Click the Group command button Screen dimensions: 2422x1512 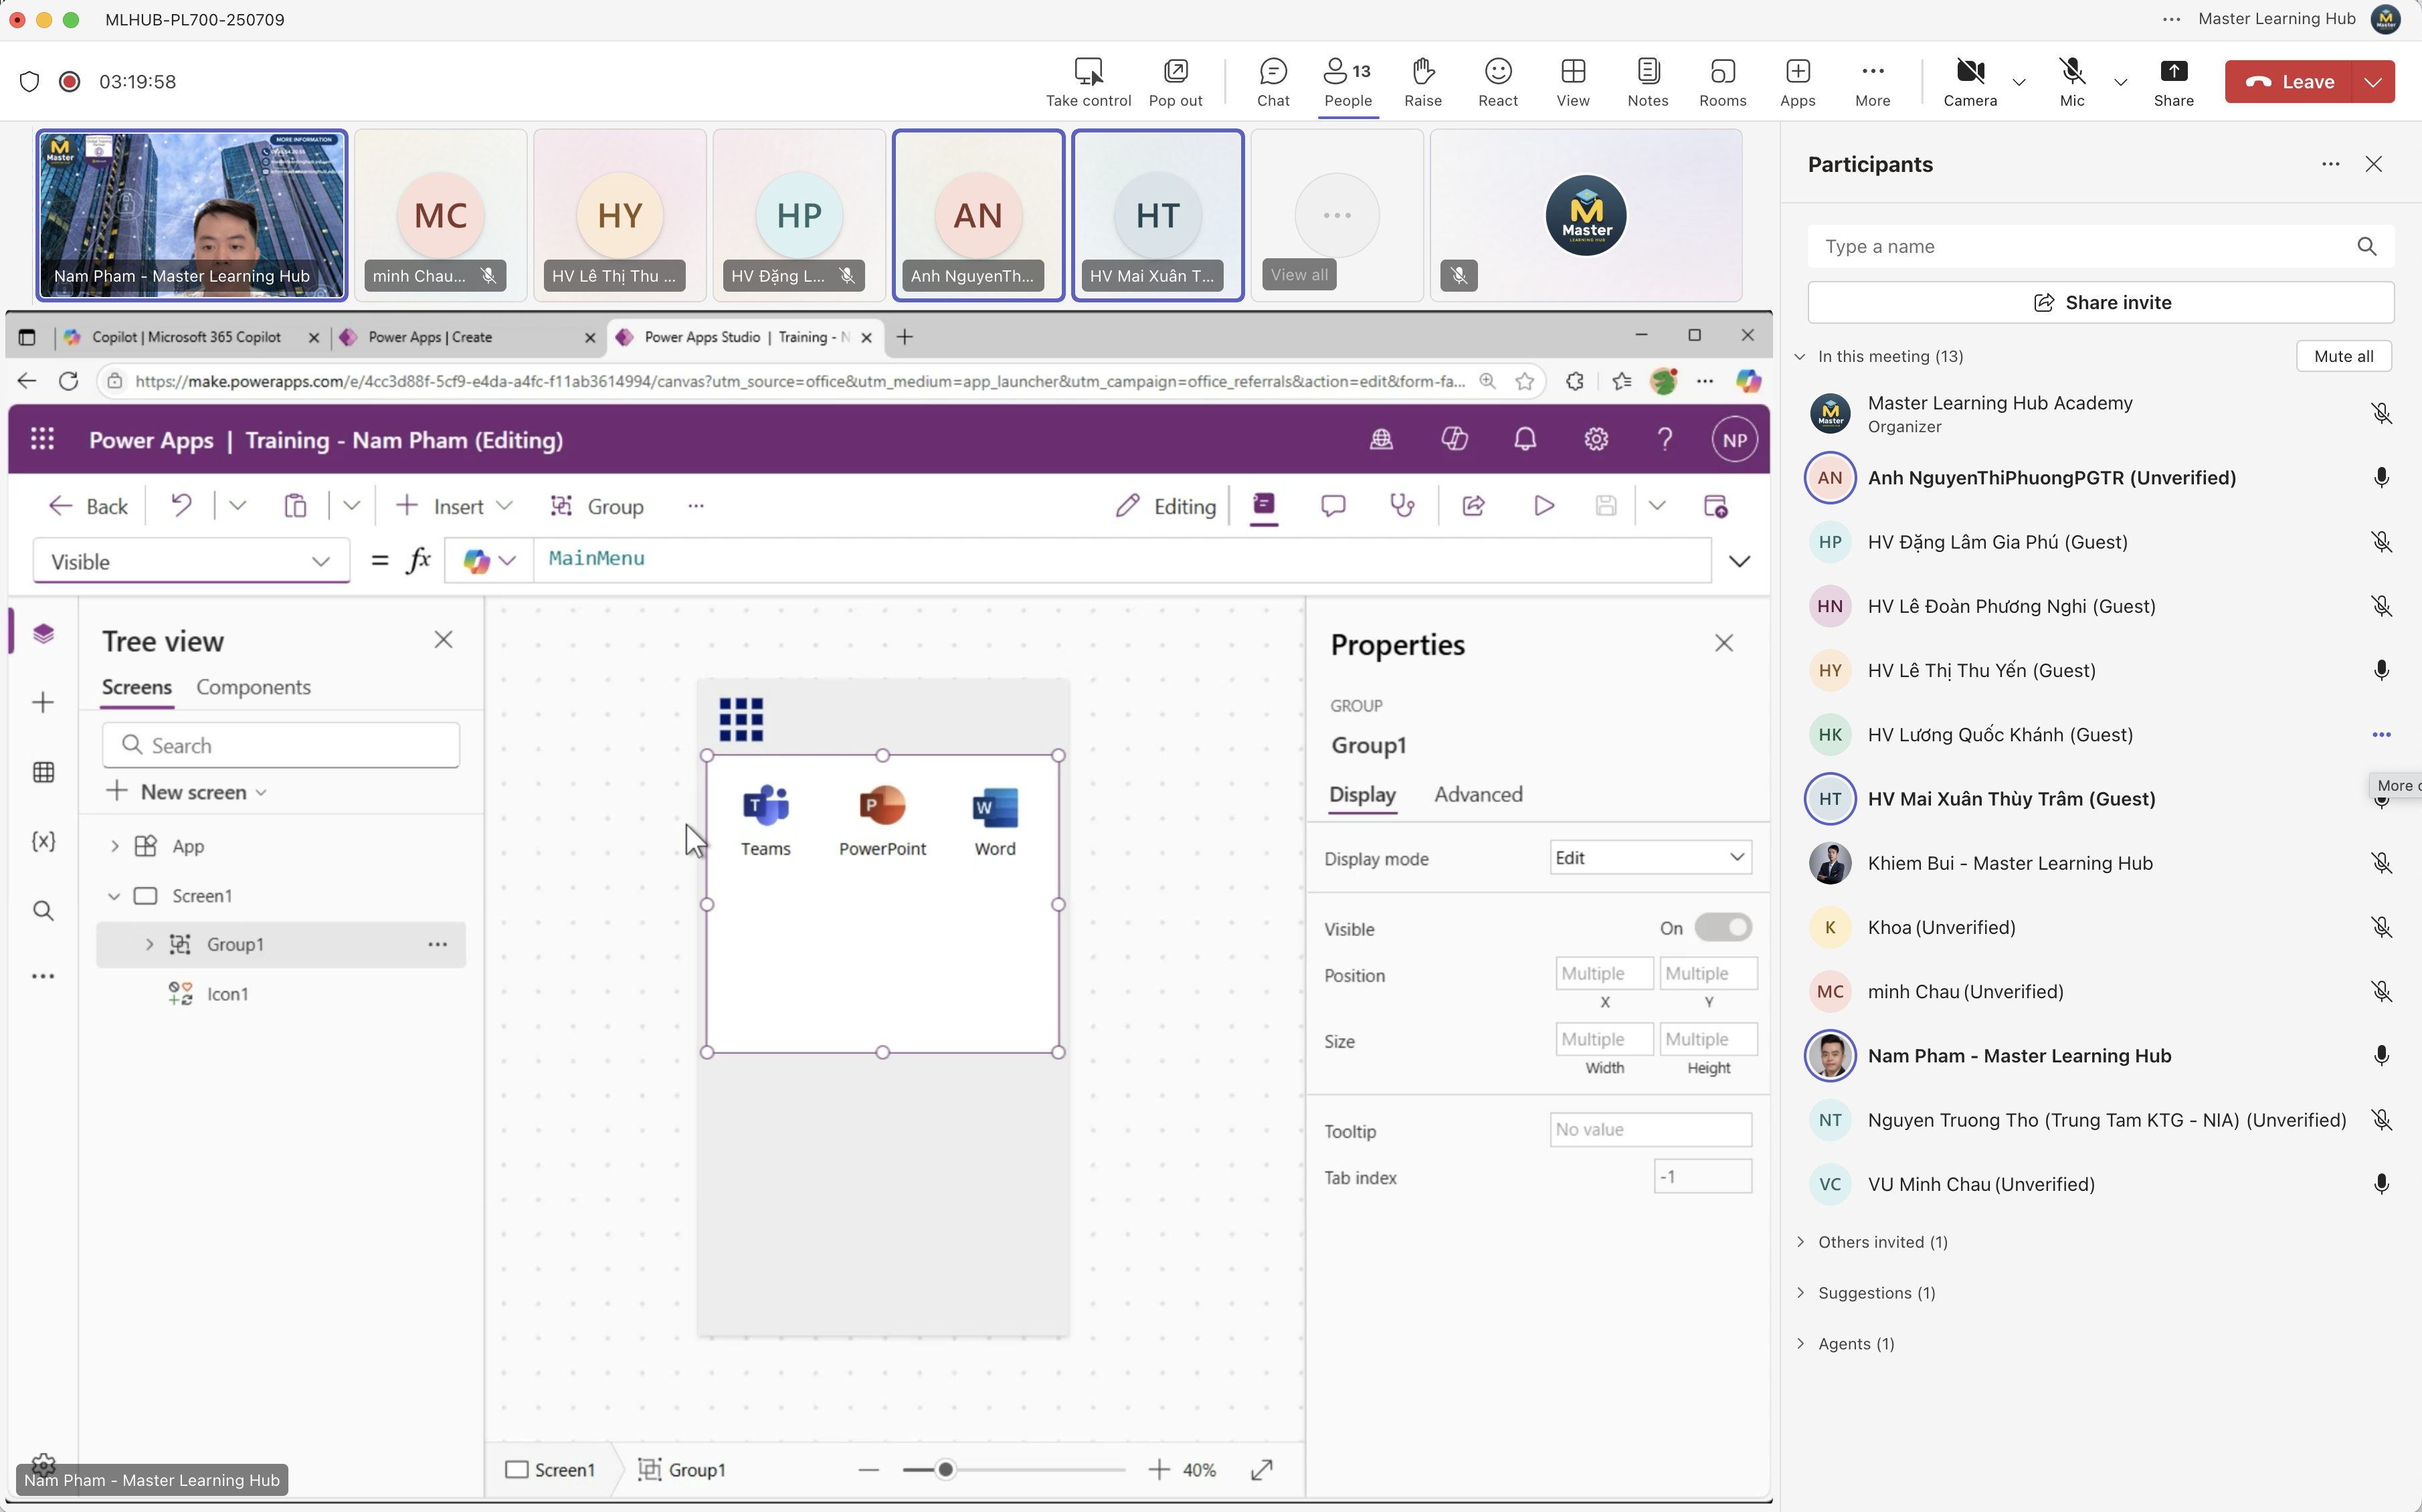coord(597,506)
